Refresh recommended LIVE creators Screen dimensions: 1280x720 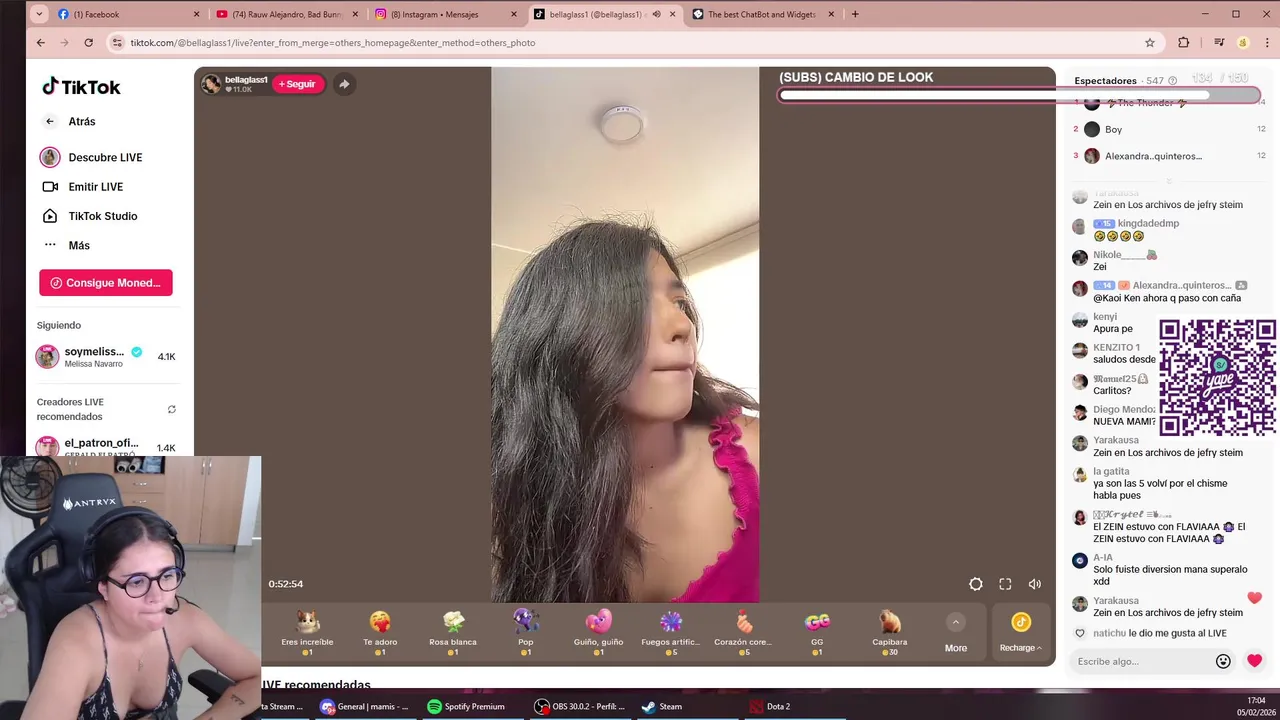point(172,409)
